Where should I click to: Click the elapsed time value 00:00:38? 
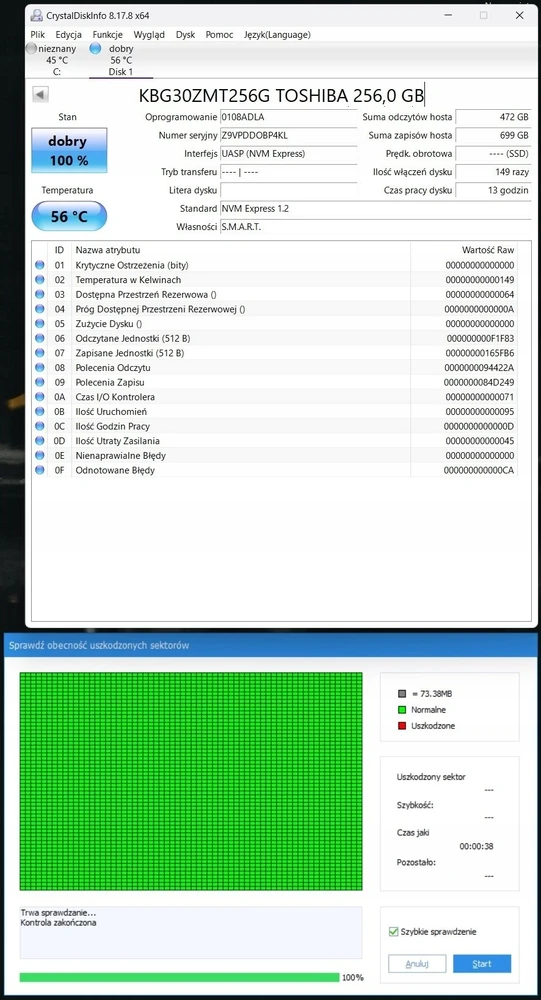pos(476,846)
